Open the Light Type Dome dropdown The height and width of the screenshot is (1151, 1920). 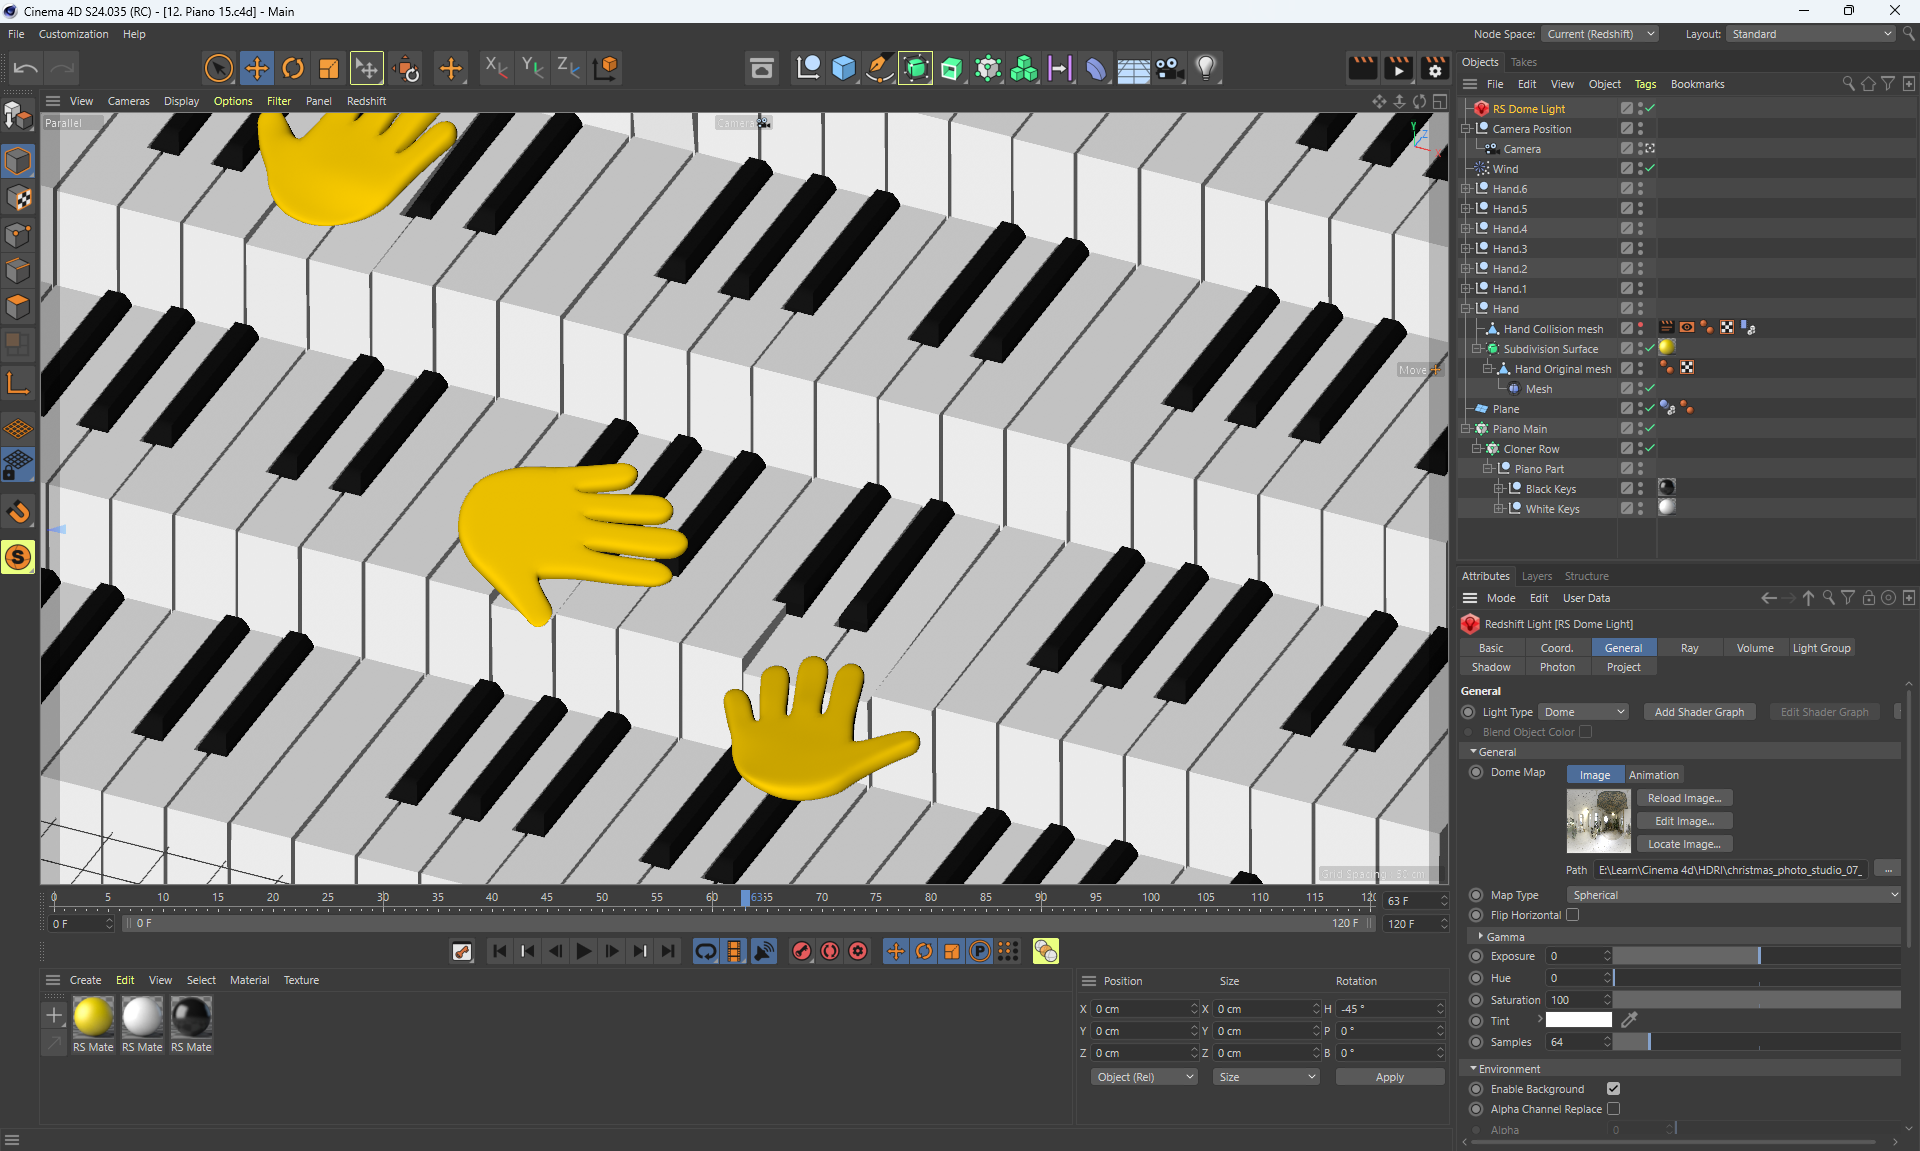(1584, 712)
